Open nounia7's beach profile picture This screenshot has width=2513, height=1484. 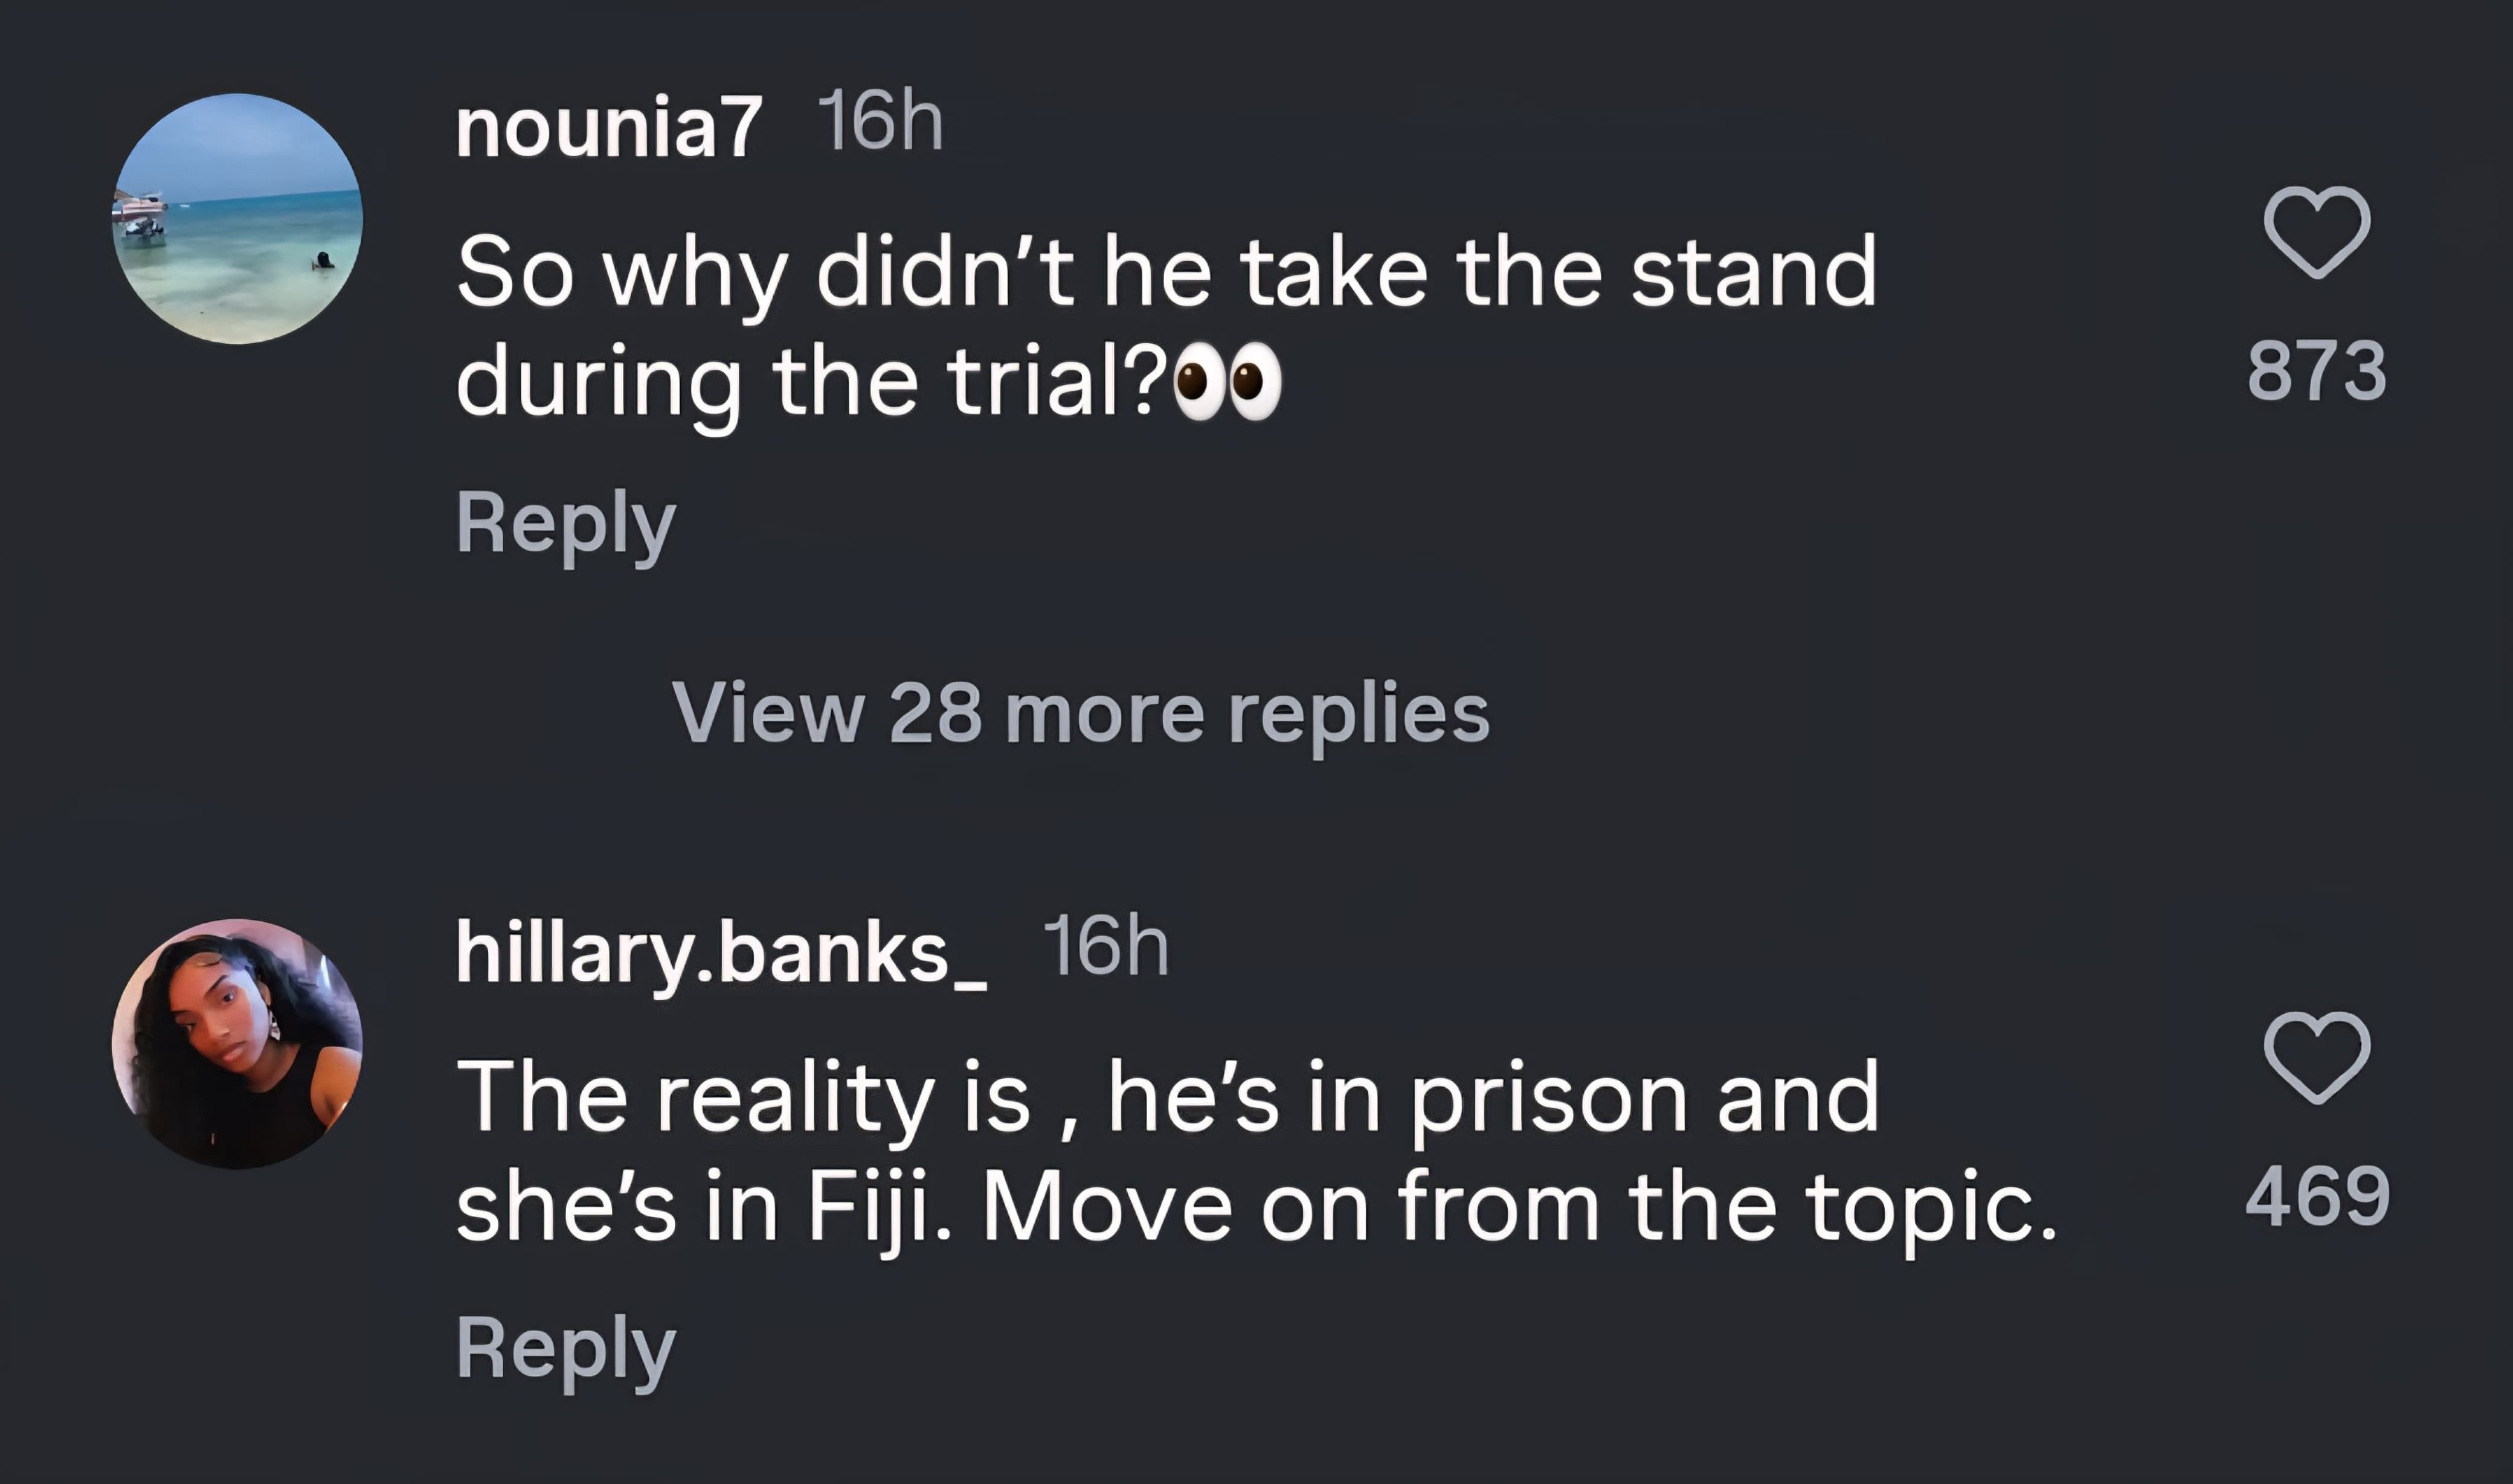[237, 219]
